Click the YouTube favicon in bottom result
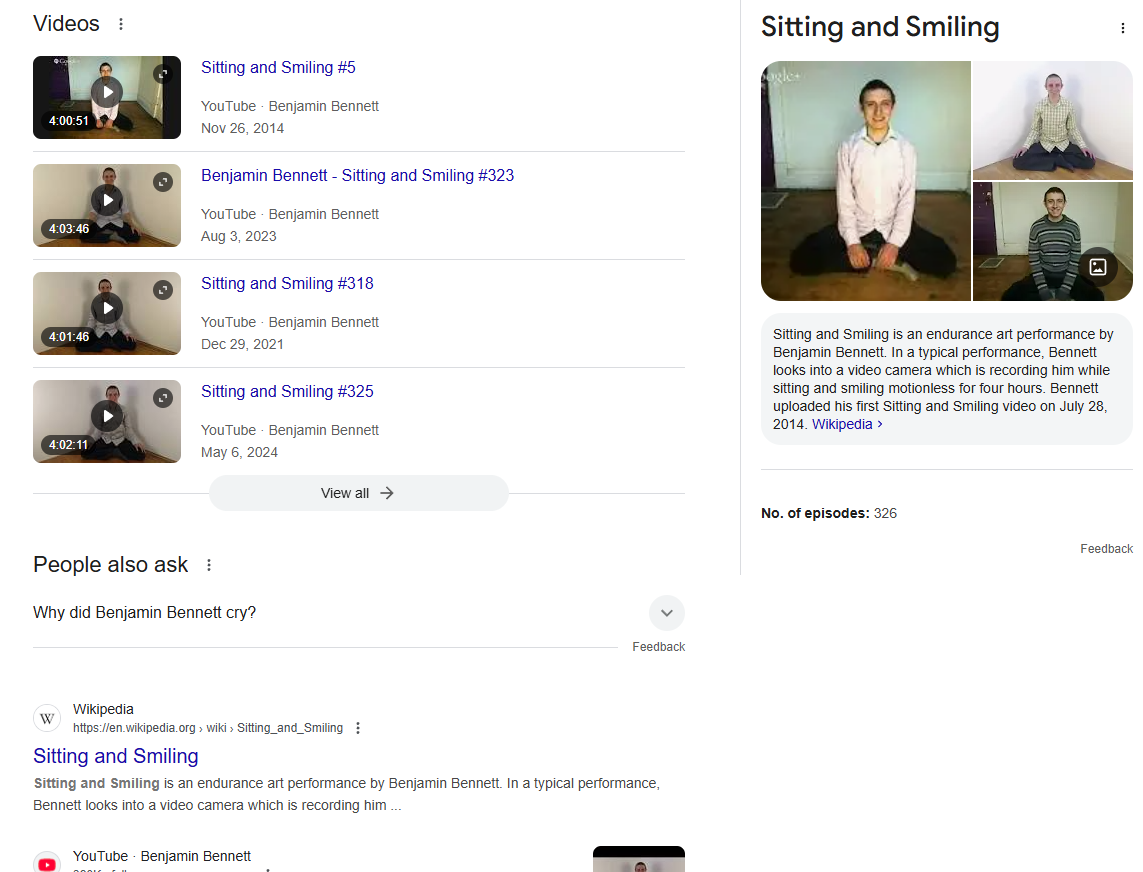This screenshot has width=1143, height=872. [x=47, y=863]
